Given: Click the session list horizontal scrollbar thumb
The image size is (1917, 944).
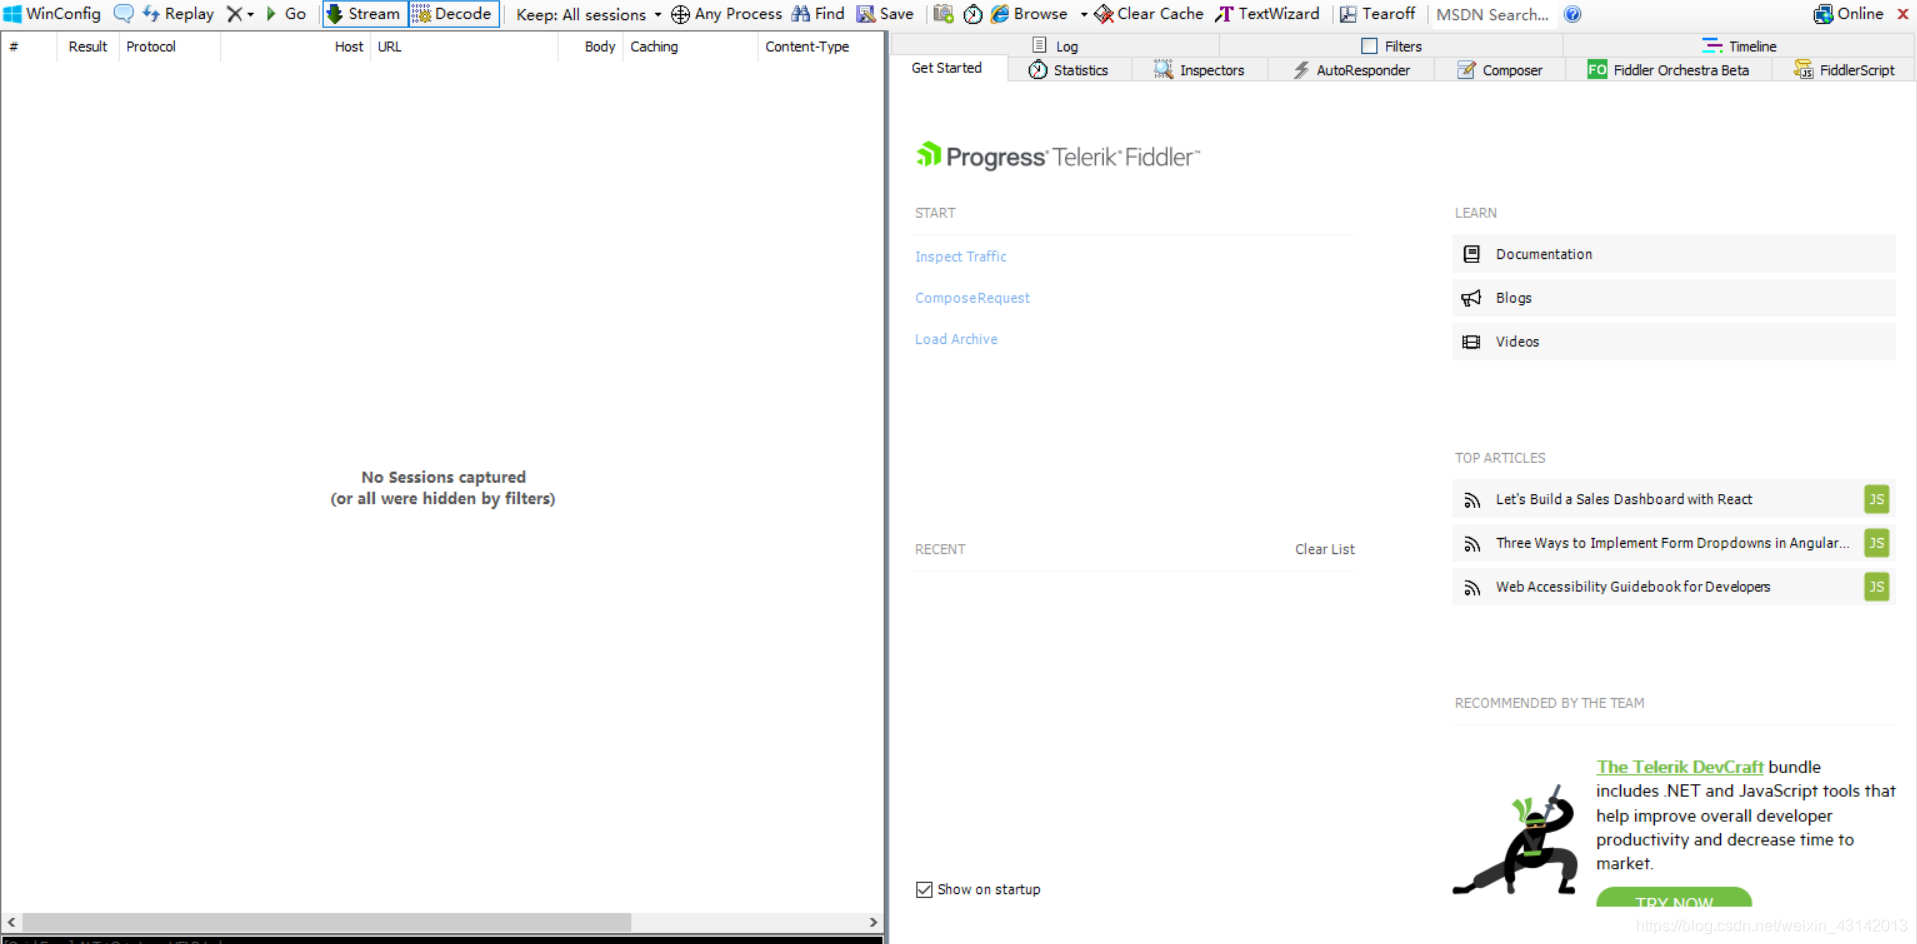Looking at the screenshot, I should click(327, 922).
